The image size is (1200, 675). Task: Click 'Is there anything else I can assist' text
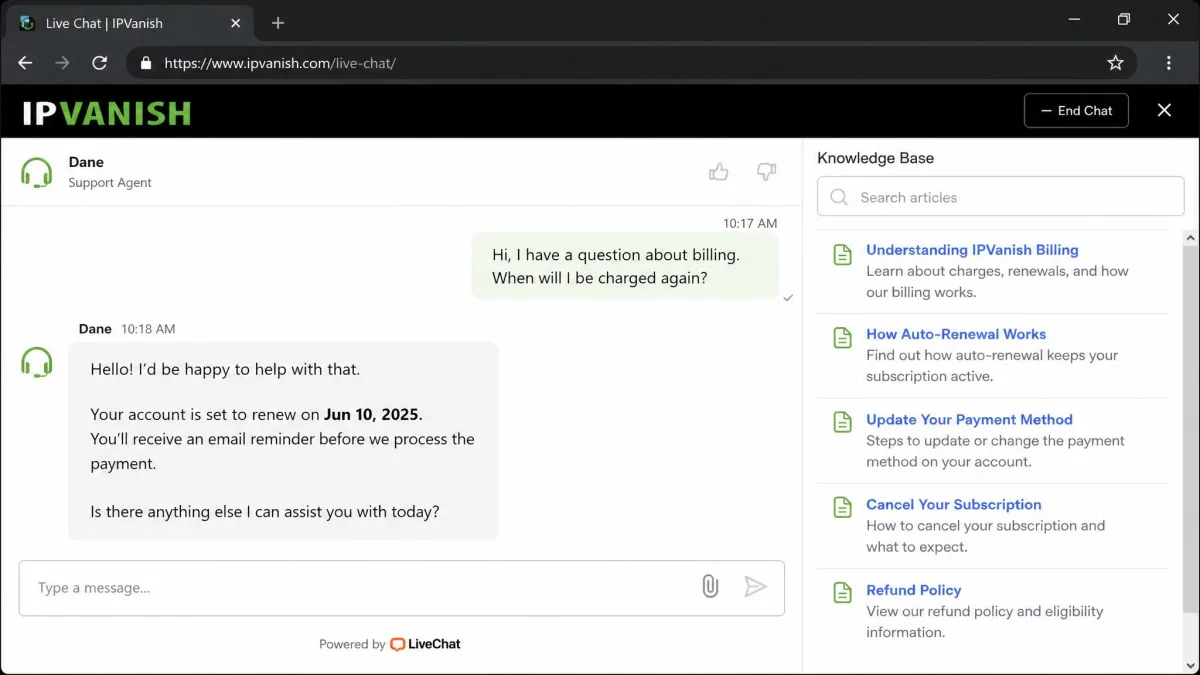point(265,511)
